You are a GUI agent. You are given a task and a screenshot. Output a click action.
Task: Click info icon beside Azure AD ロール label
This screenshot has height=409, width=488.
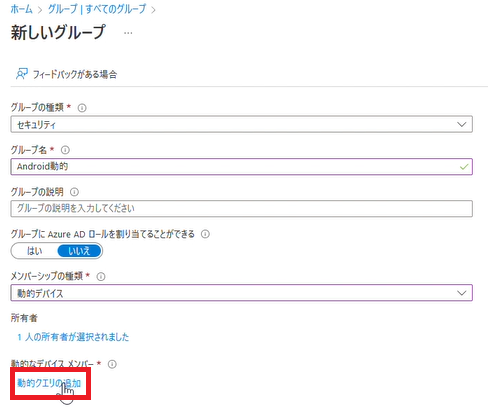205,234
